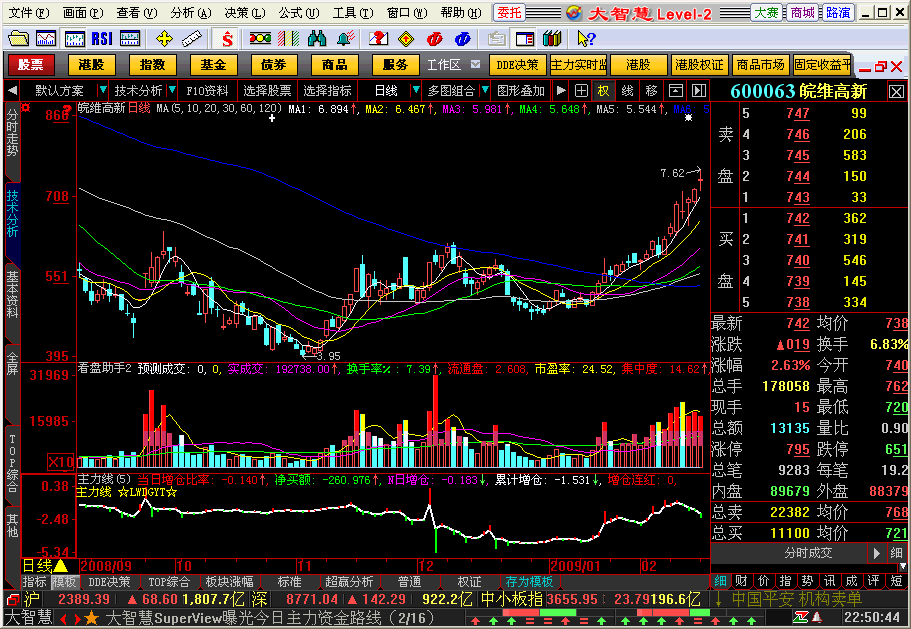Click the play arrow after 图形叠加
911x629 pixels.
561,91
